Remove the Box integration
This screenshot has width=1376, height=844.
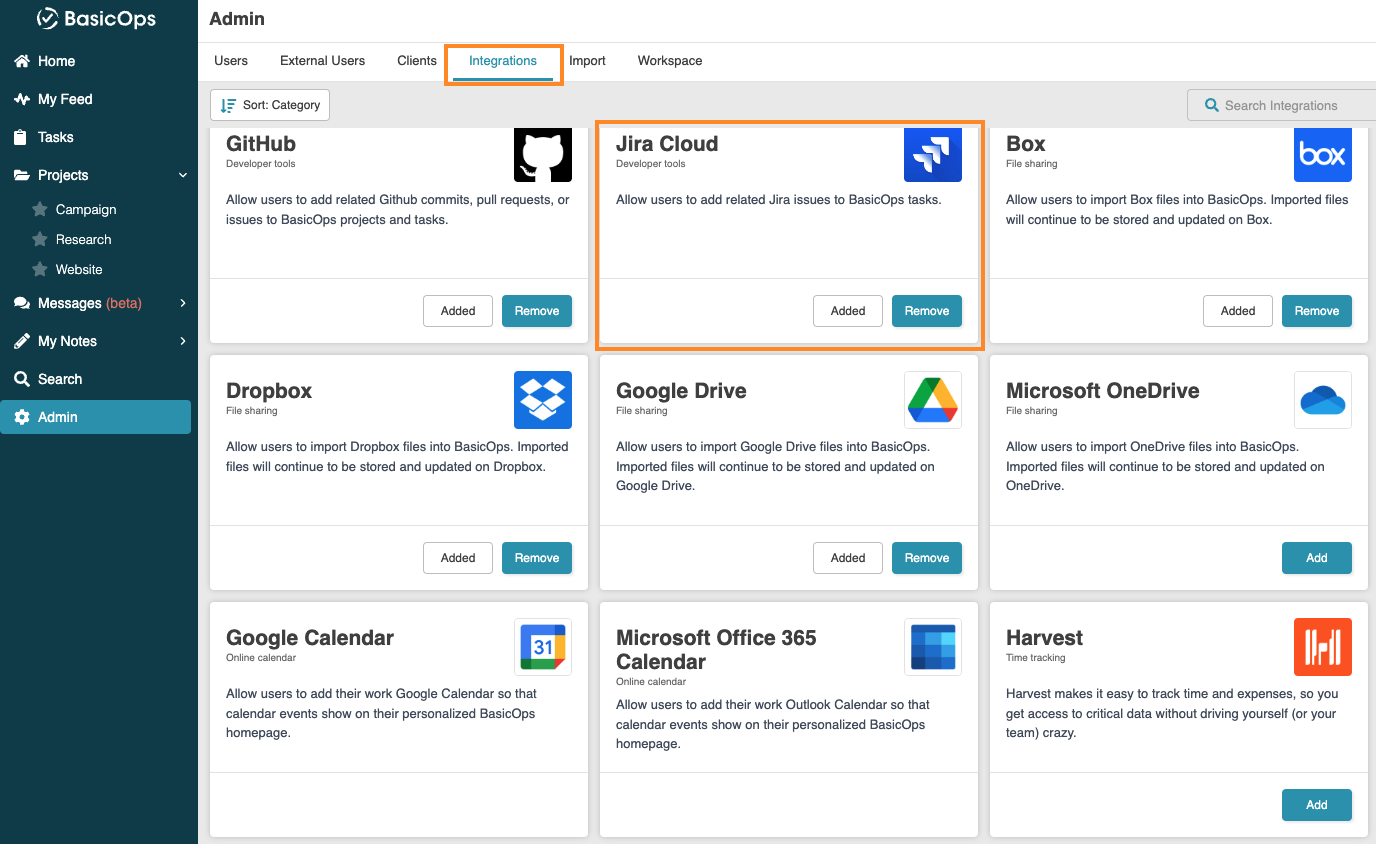(1317, 311)
